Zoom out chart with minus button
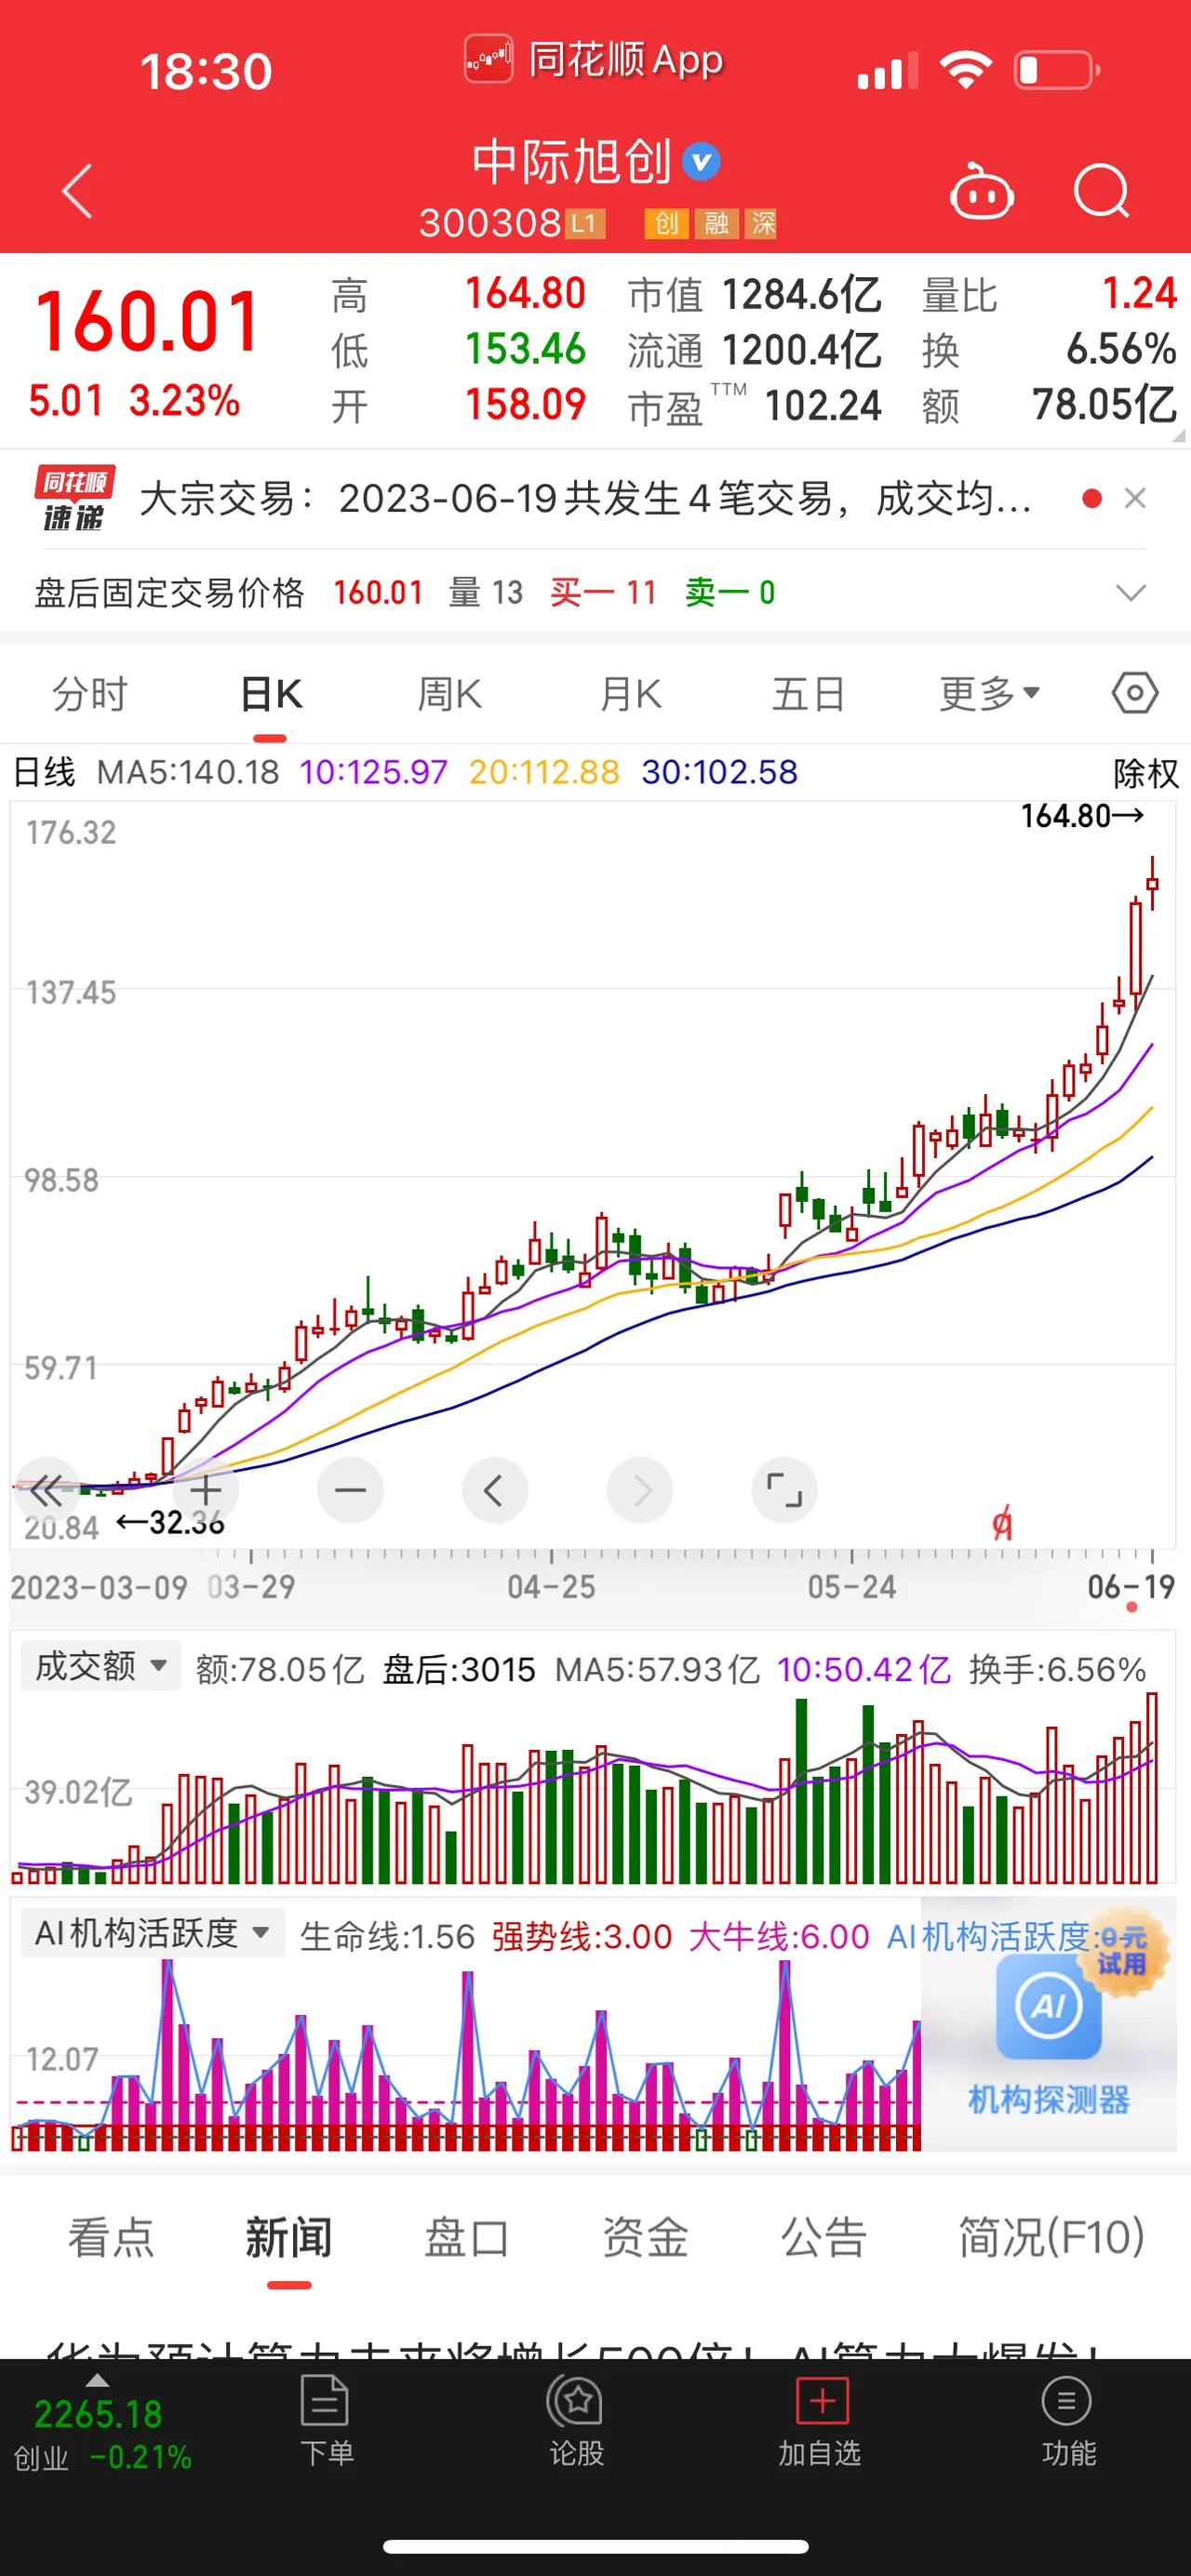 [350, 1491]
